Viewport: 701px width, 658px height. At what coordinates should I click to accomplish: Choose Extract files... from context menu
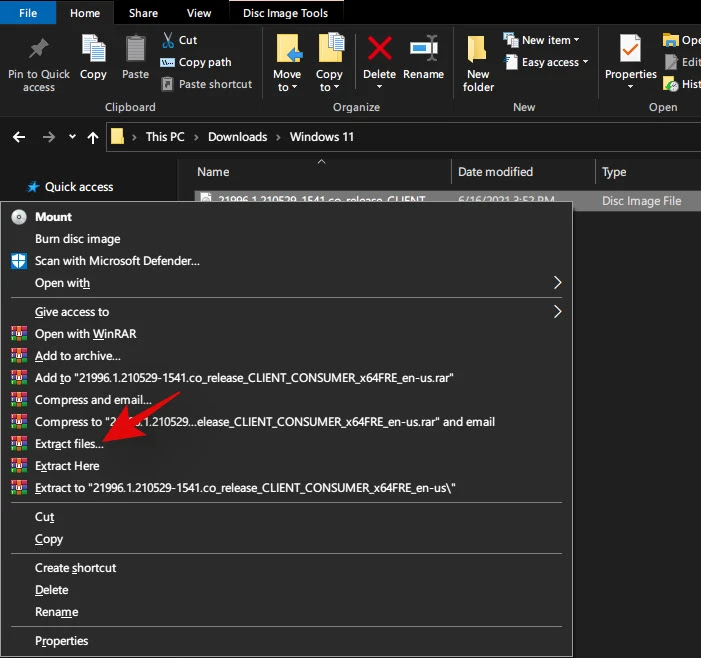pyautogui.click(x=286, y=443)
